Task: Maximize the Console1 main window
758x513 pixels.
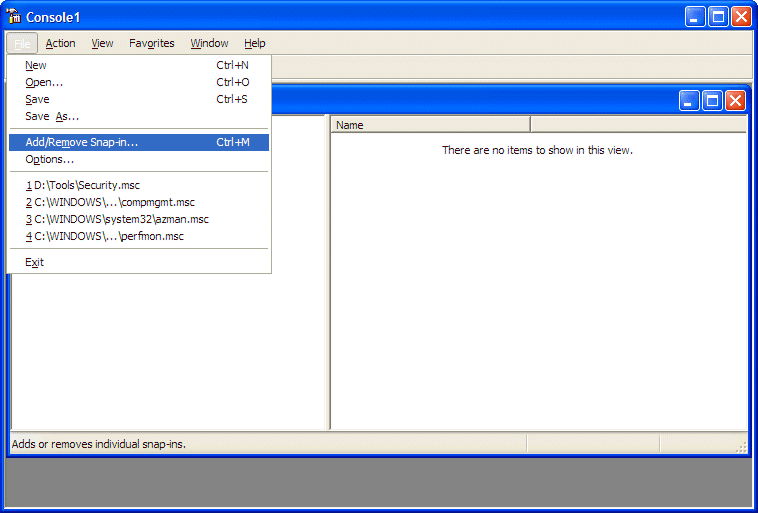Action: click(718, 17)
